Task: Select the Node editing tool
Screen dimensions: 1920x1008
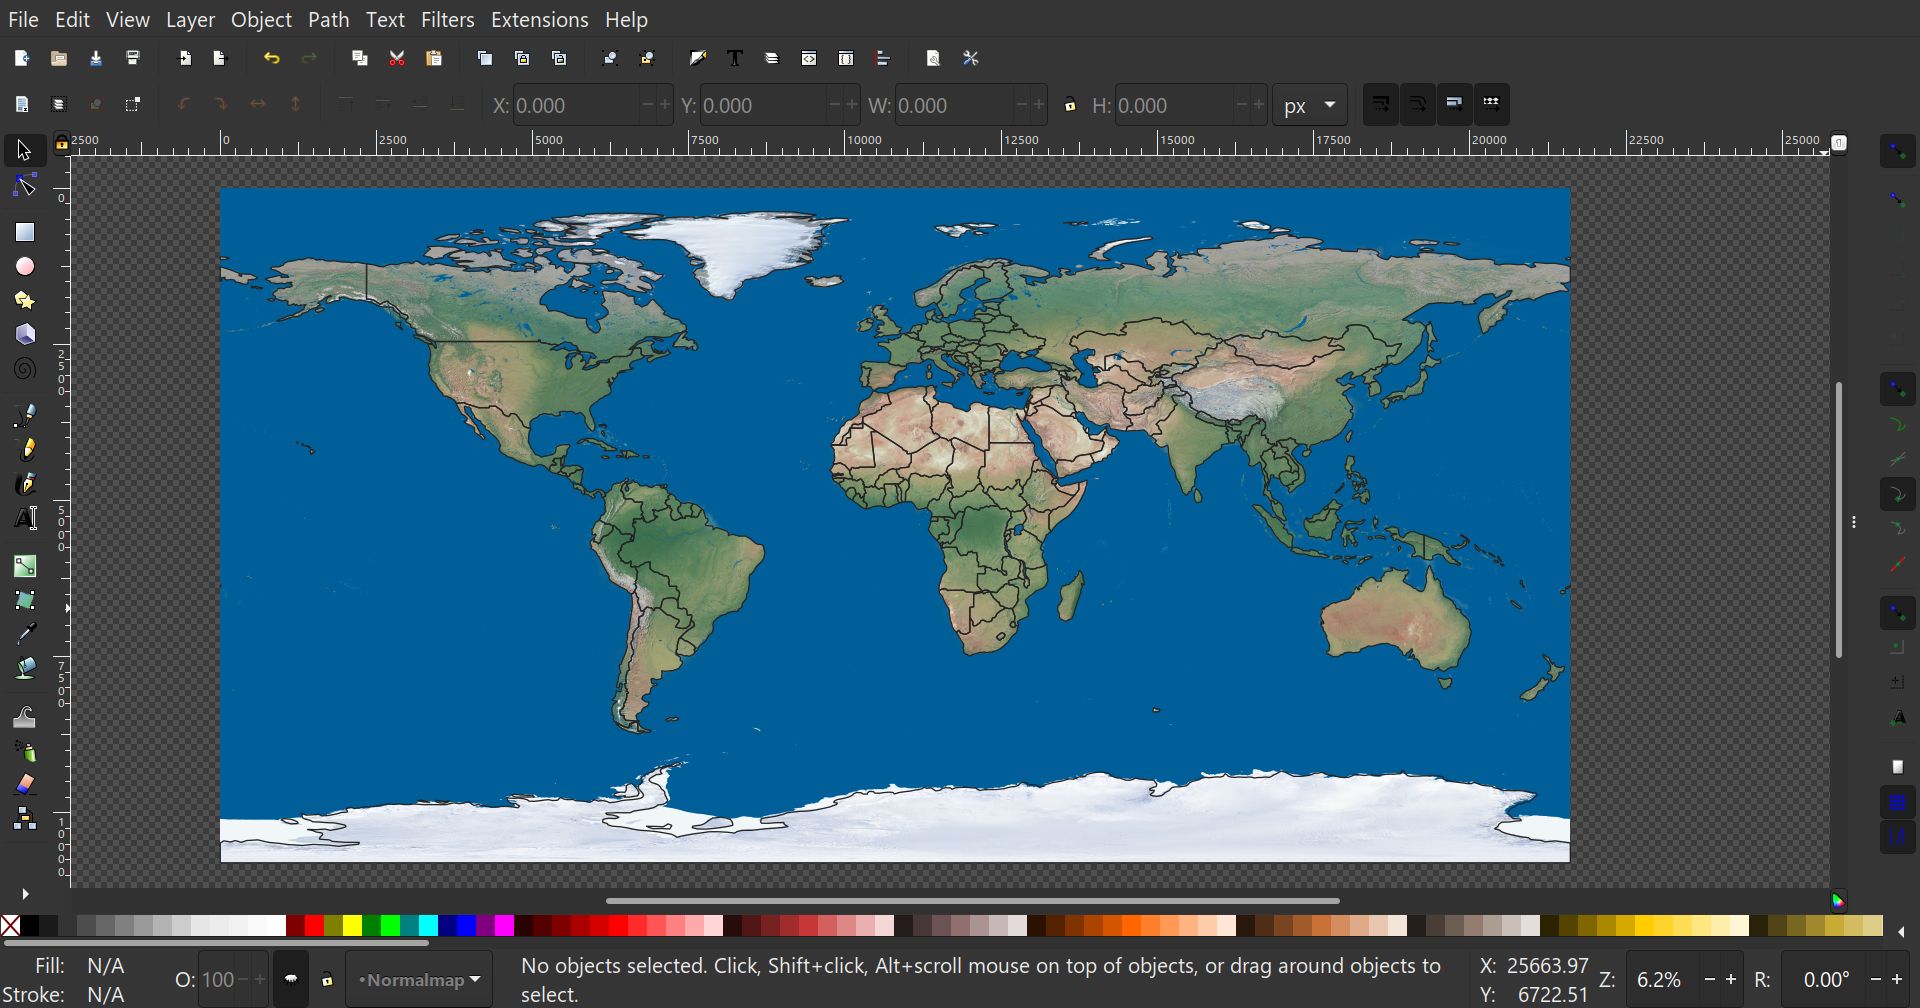Action: click(24, 184)
